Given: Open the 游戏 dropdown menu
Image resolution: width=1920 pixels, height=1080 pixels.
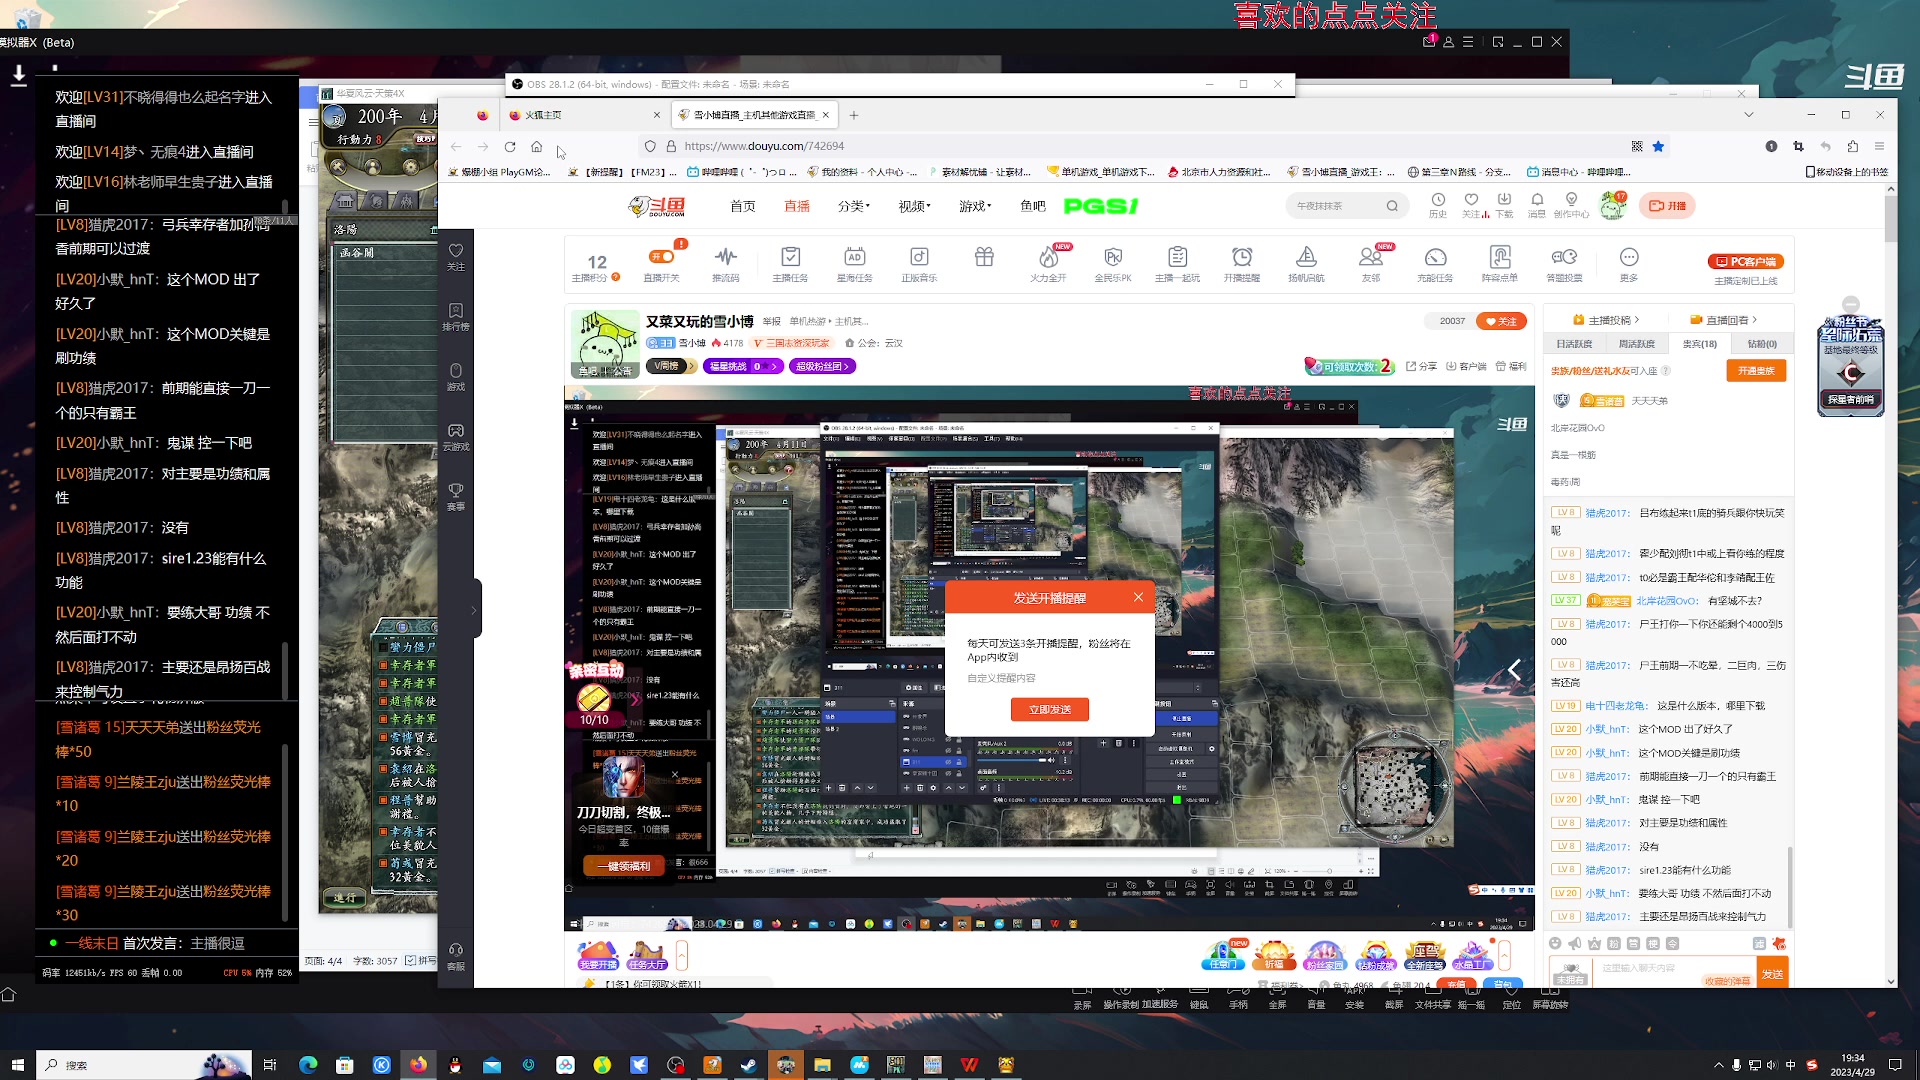Looking at the screenshot, I should pyautogui.click(x=975, y=206).
